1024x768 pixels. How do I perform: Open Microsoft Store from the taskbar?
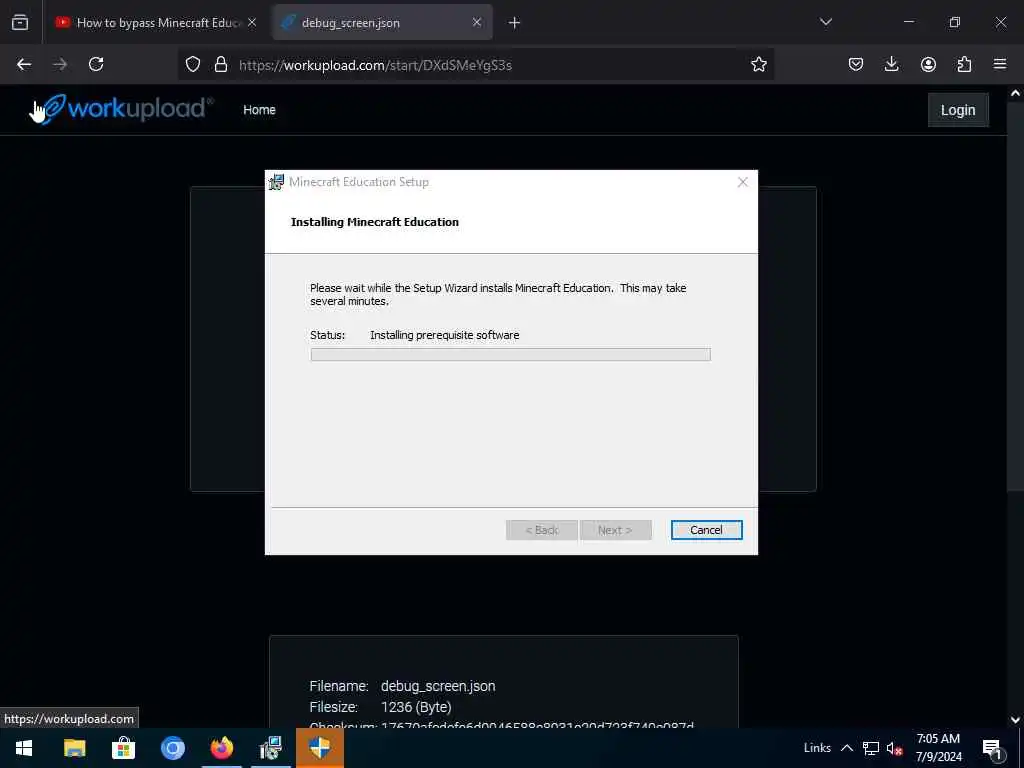point(123,748)
